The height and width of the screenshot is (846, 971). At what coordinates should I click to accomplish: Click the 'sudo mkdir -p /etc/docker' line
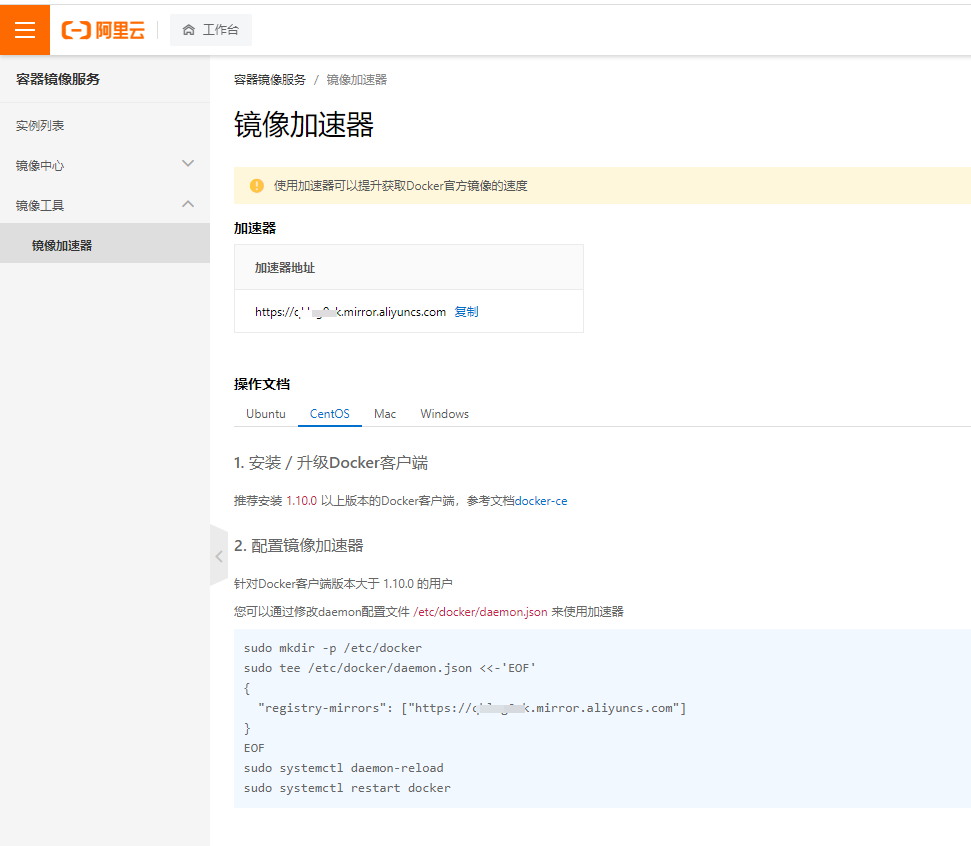click(333, 648)
